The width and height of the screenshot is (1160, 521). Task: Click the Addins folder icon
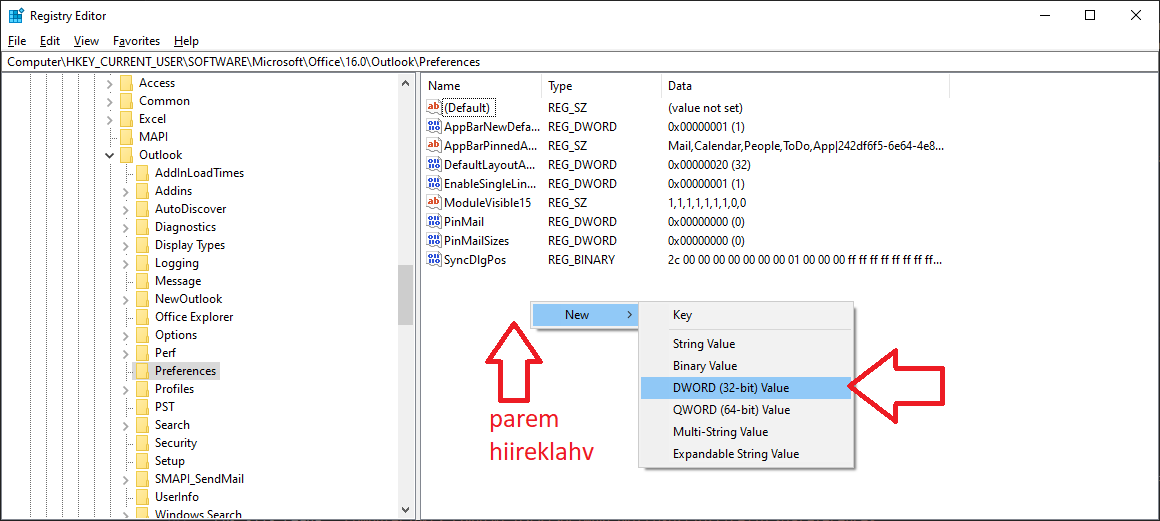pyautogui.click(x=142, y=191)
